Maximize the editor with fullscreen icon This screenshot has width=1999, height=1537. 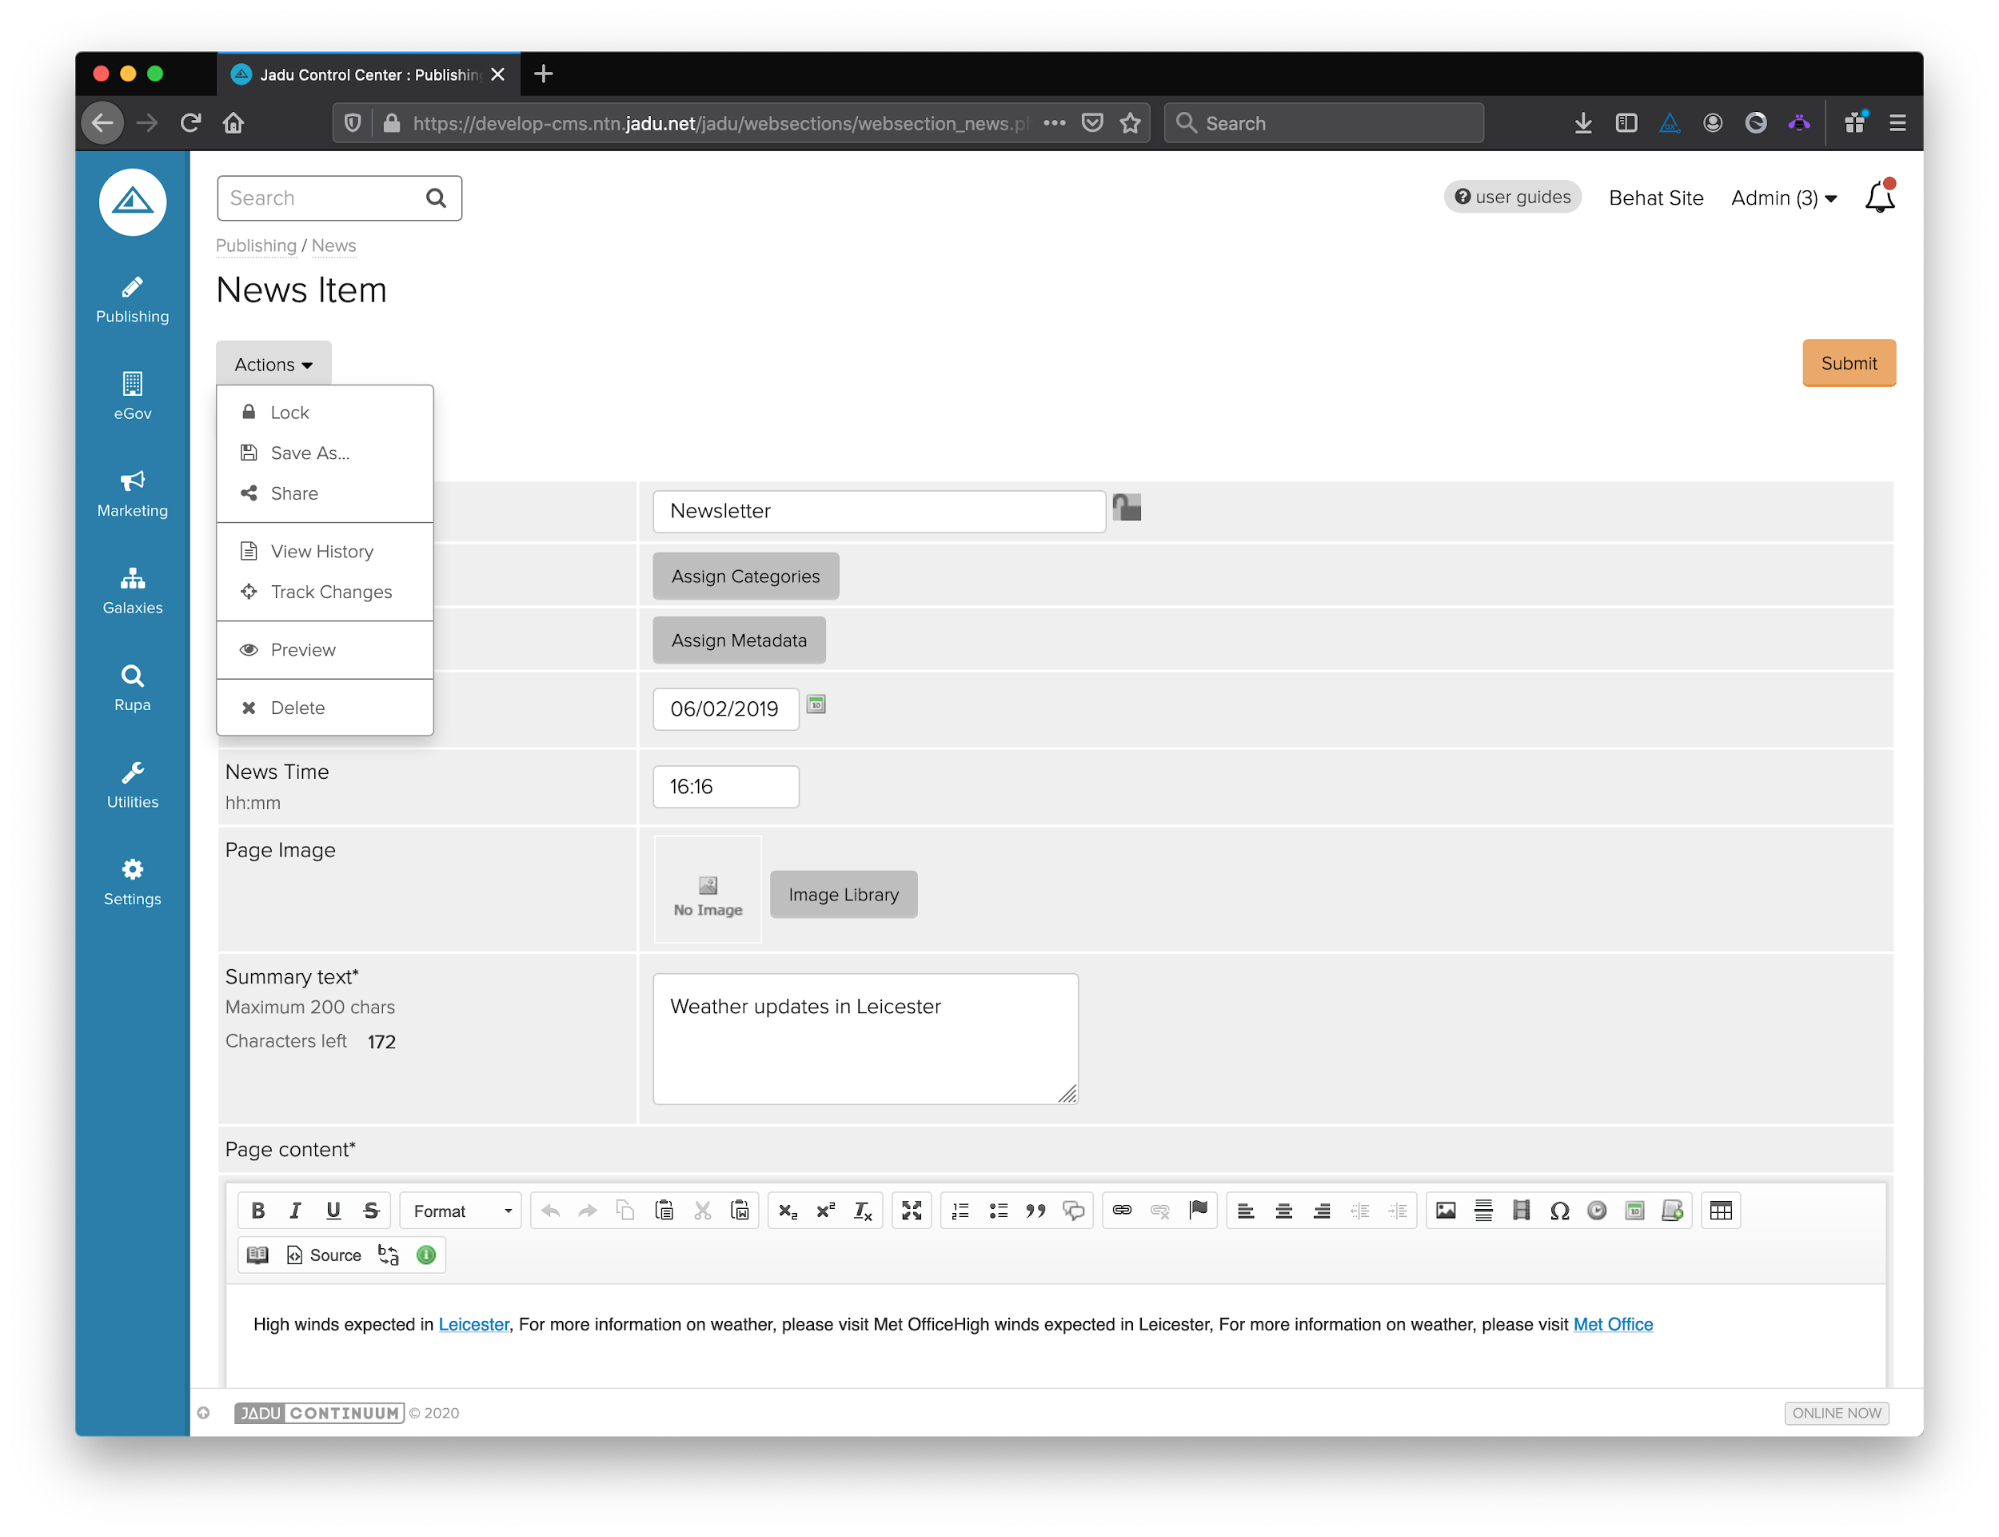tap(911, 1211)
